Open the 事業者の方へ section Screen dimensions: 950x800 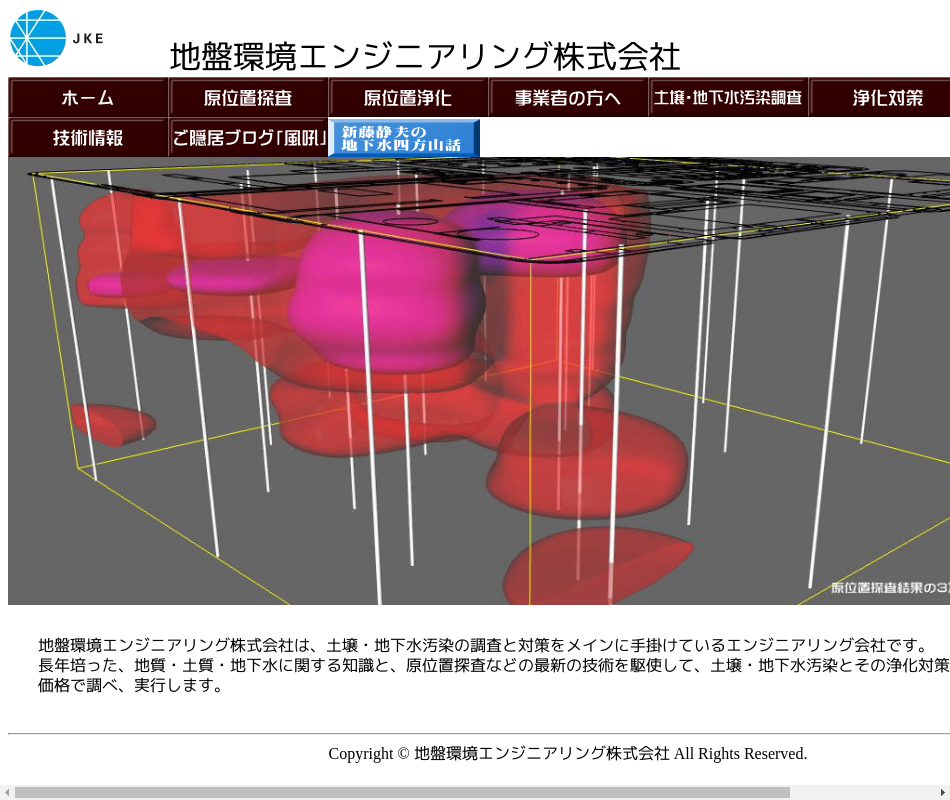[x=568, y=98]
